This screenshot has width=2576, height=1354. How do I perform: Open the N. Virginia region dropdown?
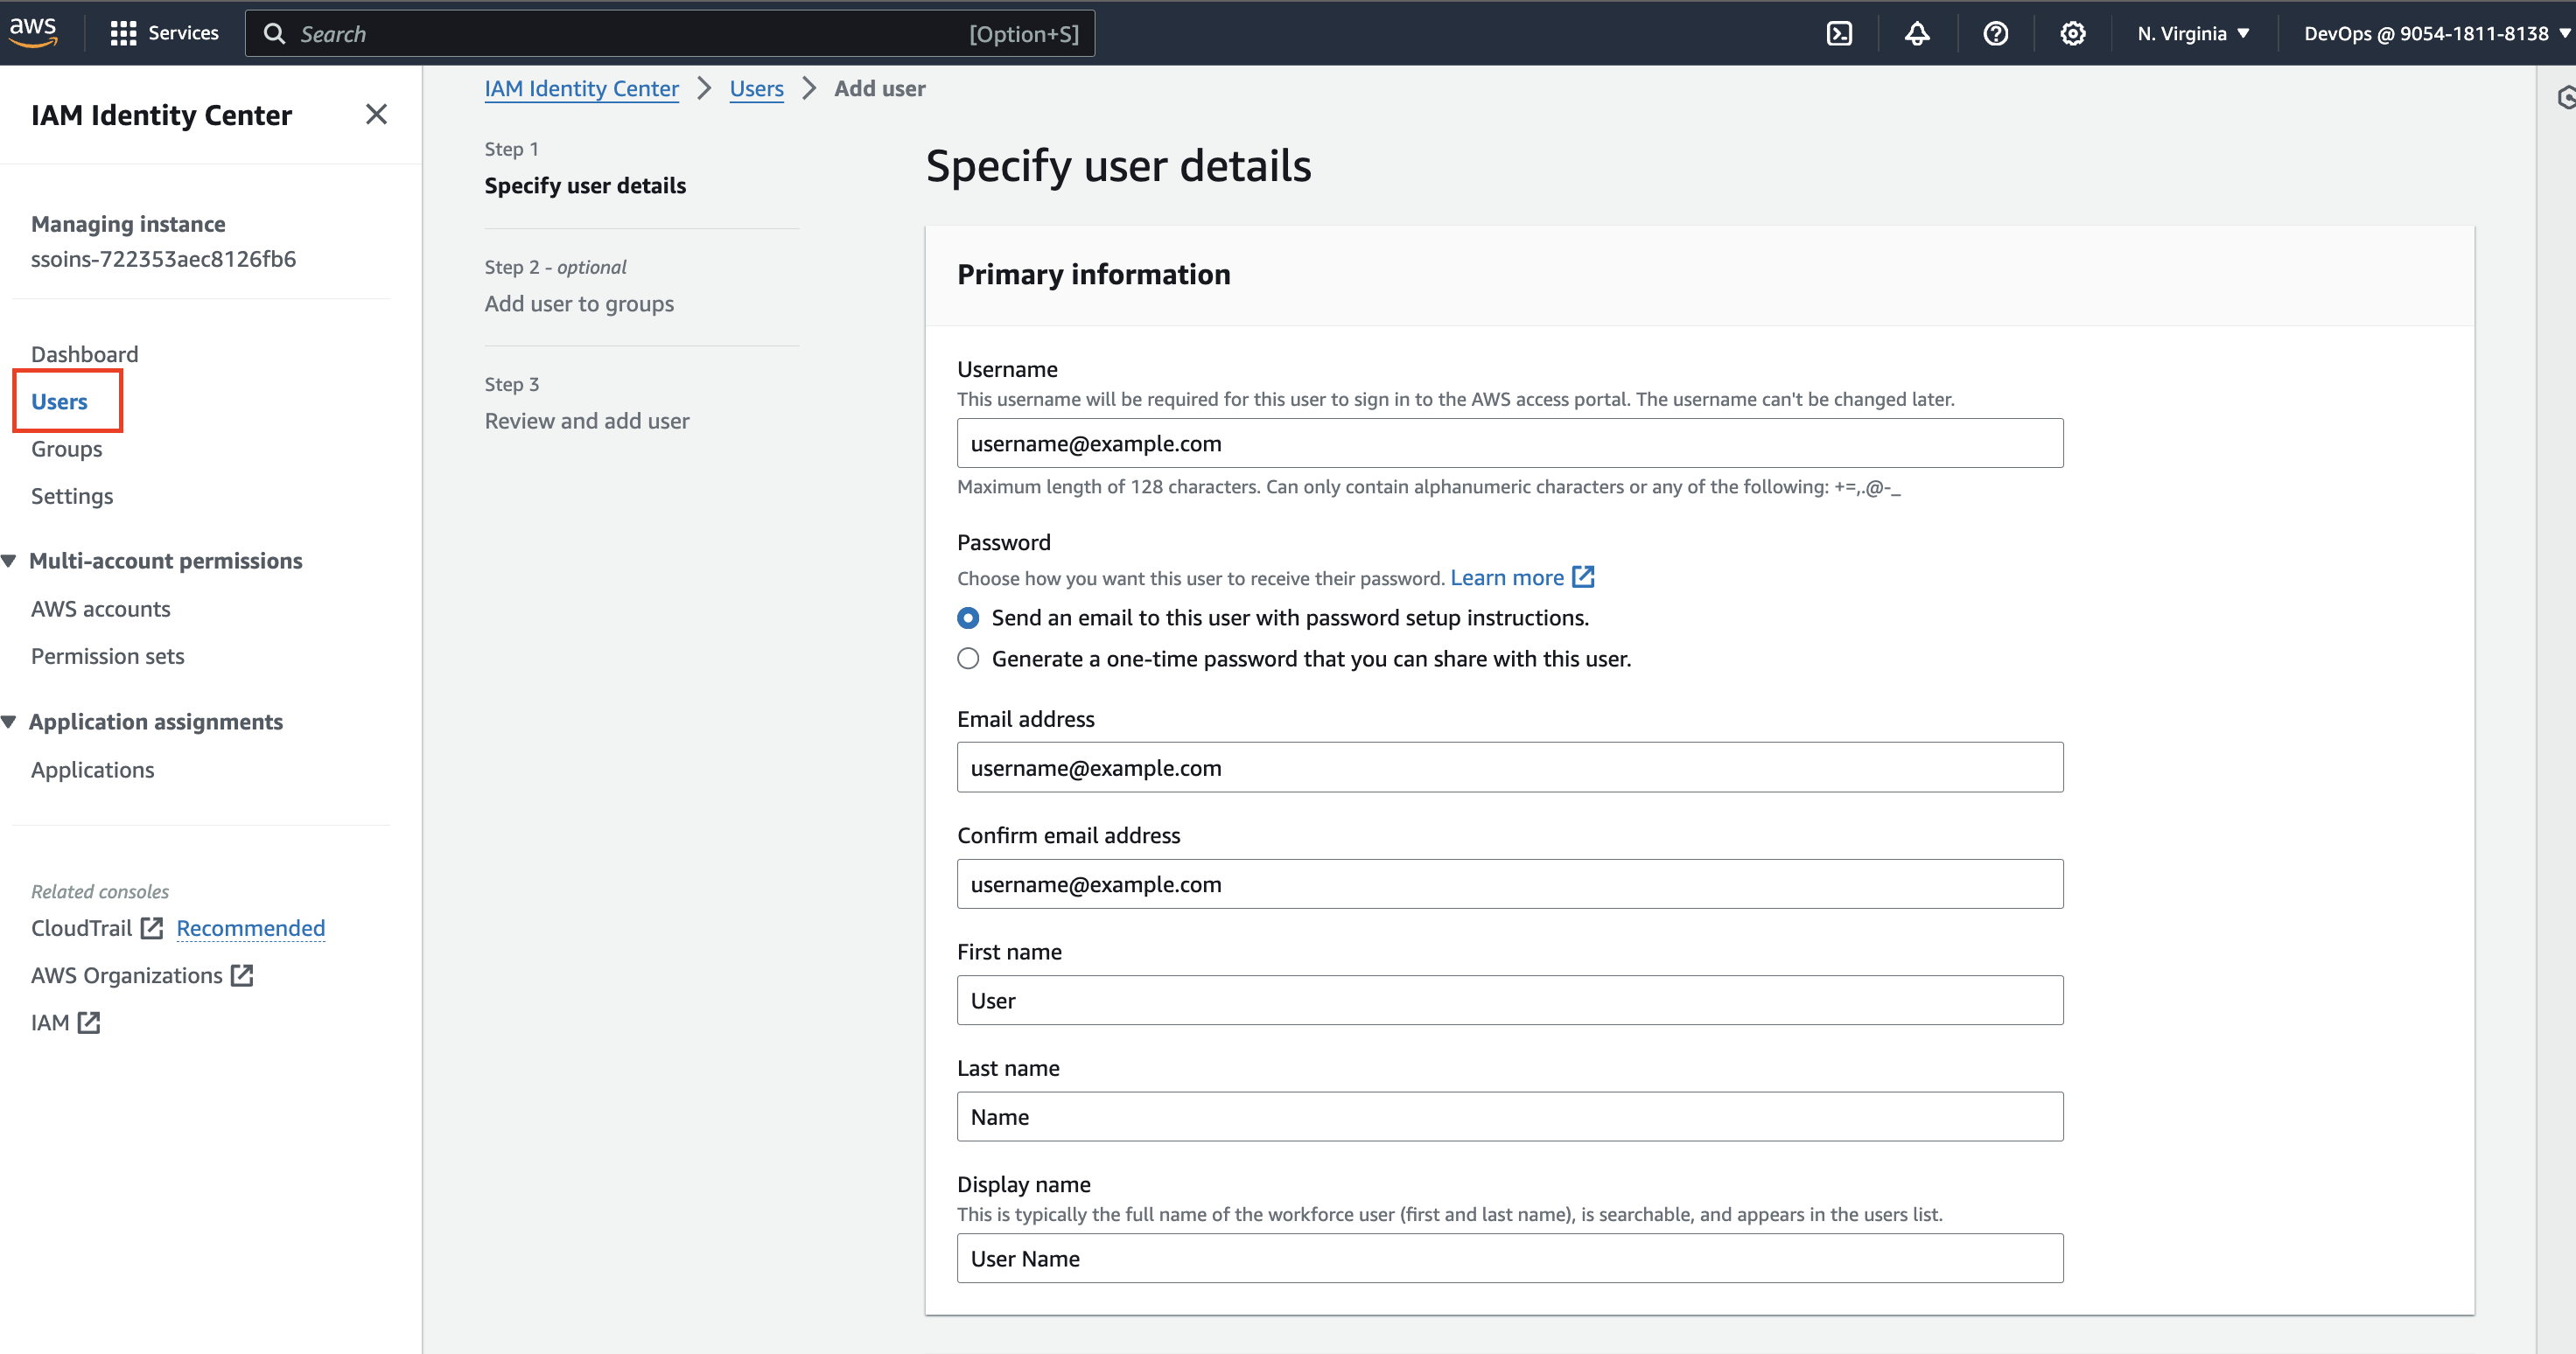2192,33
